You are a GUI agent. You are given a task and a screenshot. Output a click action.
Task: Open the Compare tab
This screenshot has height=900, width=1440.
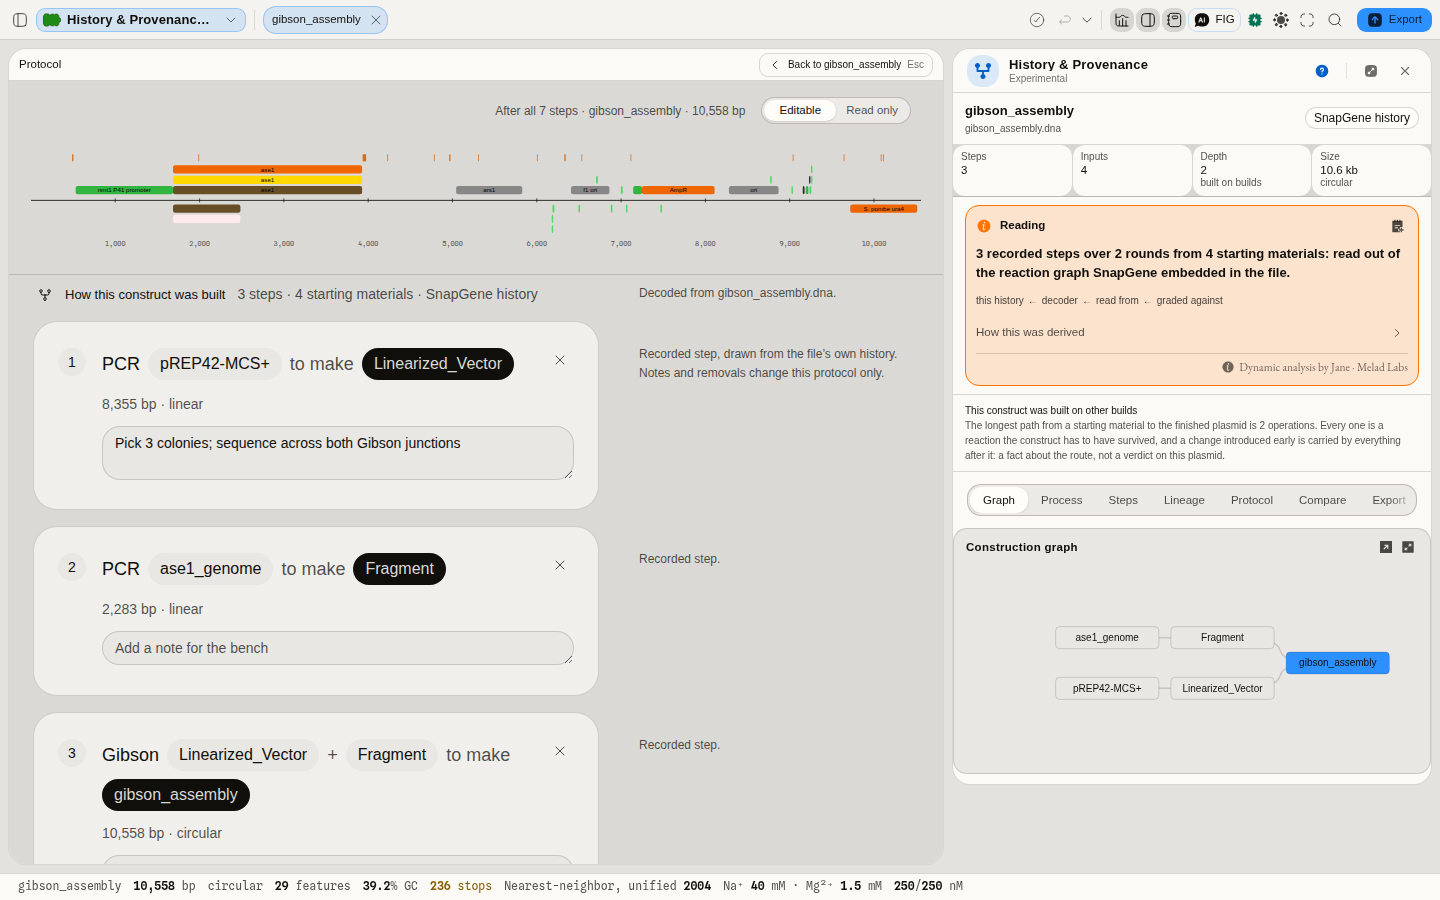click(x=1322, y=500)
